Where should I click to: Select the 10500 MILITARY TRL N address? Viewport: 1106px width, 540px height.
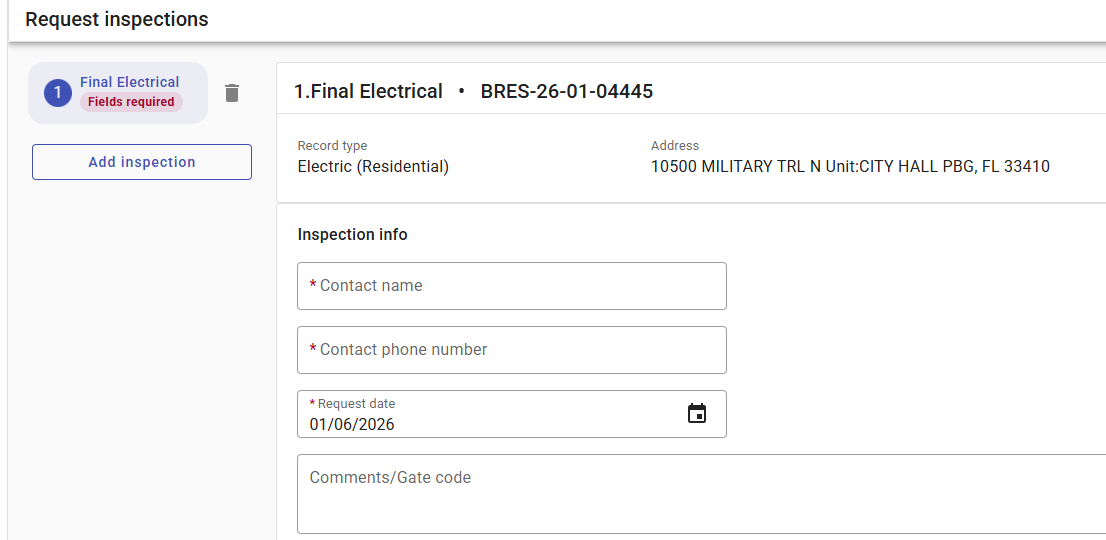click(x=850, y=167)
